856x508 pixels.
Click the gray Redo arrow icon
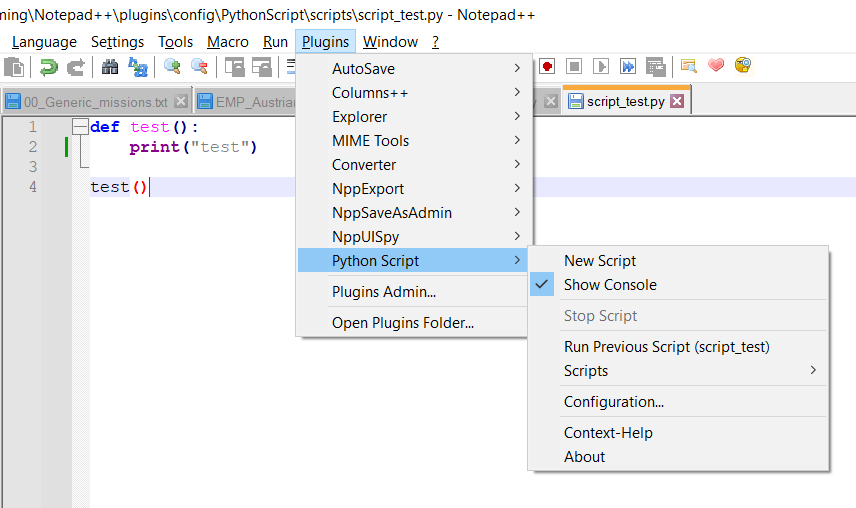[75, 67]
